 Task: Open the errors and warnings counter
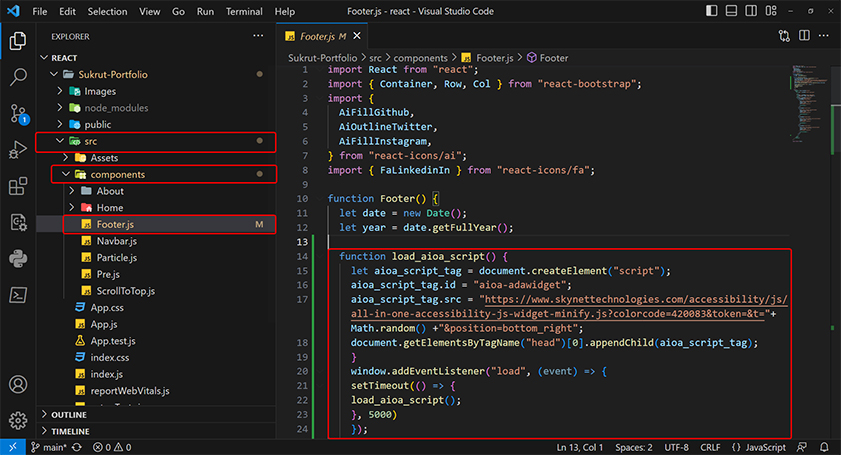[112, 447]
